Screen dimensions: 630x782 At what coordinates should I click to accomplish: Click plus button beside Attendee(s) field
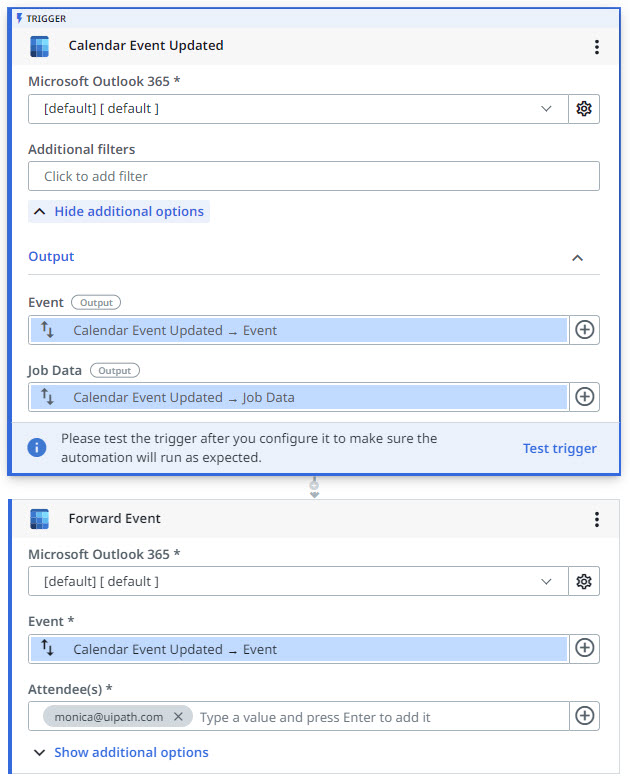pyautogui.click(x=584, y=716)
